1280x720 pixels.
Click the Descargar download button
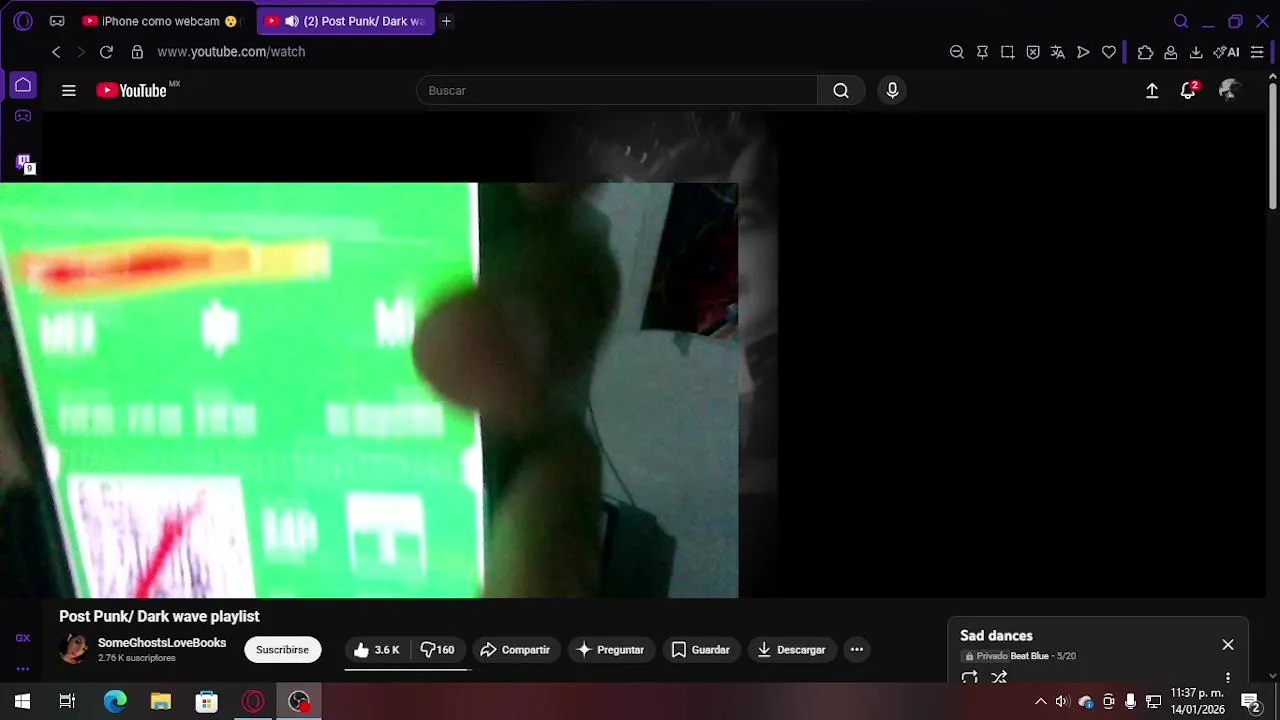[791, 650]
